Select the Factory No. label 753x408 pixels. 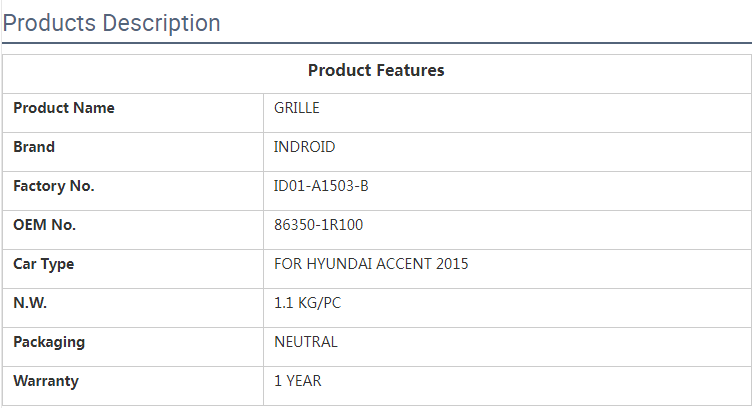[x=54, y=186]
